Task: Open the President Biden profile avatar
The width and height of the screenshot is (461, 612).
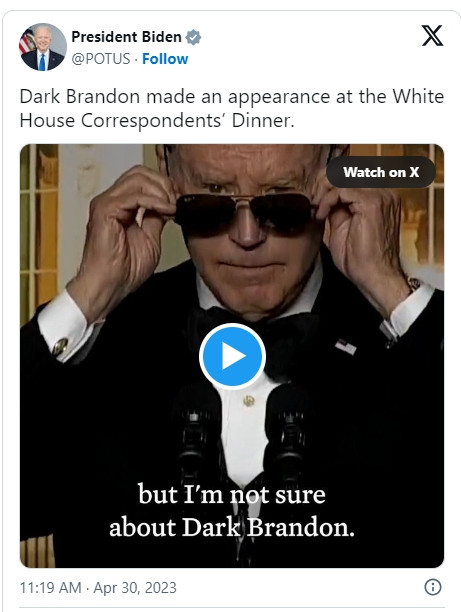Action: pyautogui.click(x=43, y=47)
